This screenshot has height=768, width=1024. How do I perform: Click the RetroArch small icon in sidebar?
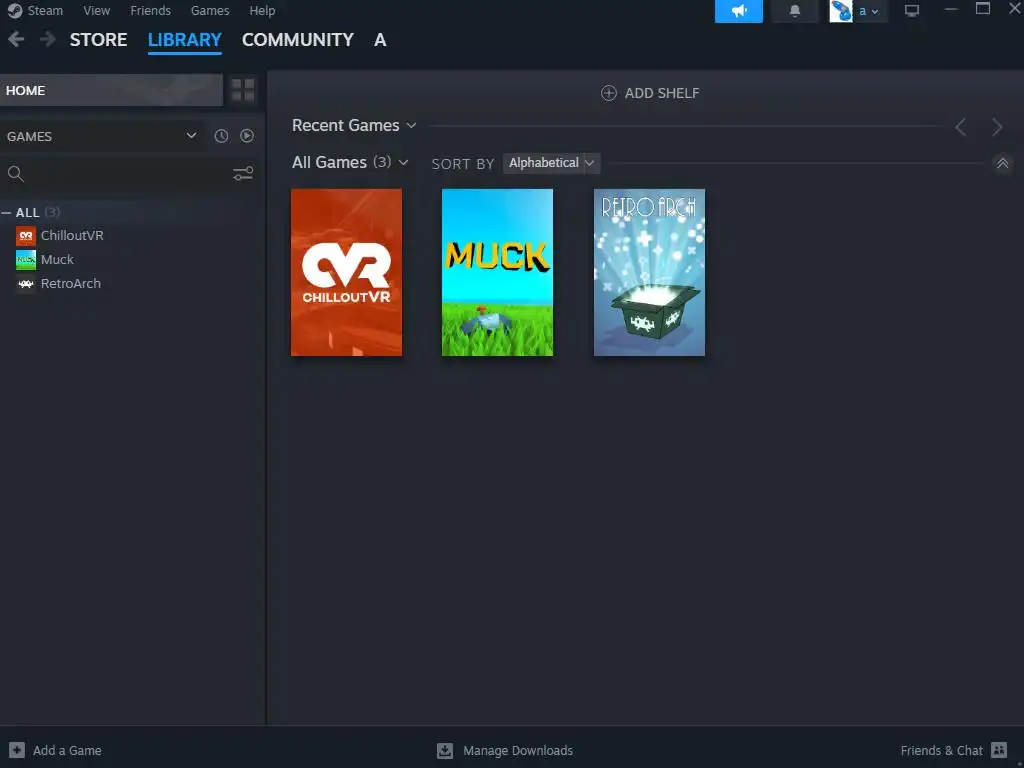tap(26, 284)
